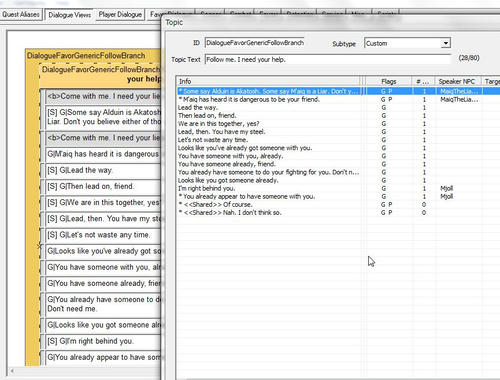Click the Info column header
The image size is (500, 380).
pyautogui.click(x=268, y=81)
